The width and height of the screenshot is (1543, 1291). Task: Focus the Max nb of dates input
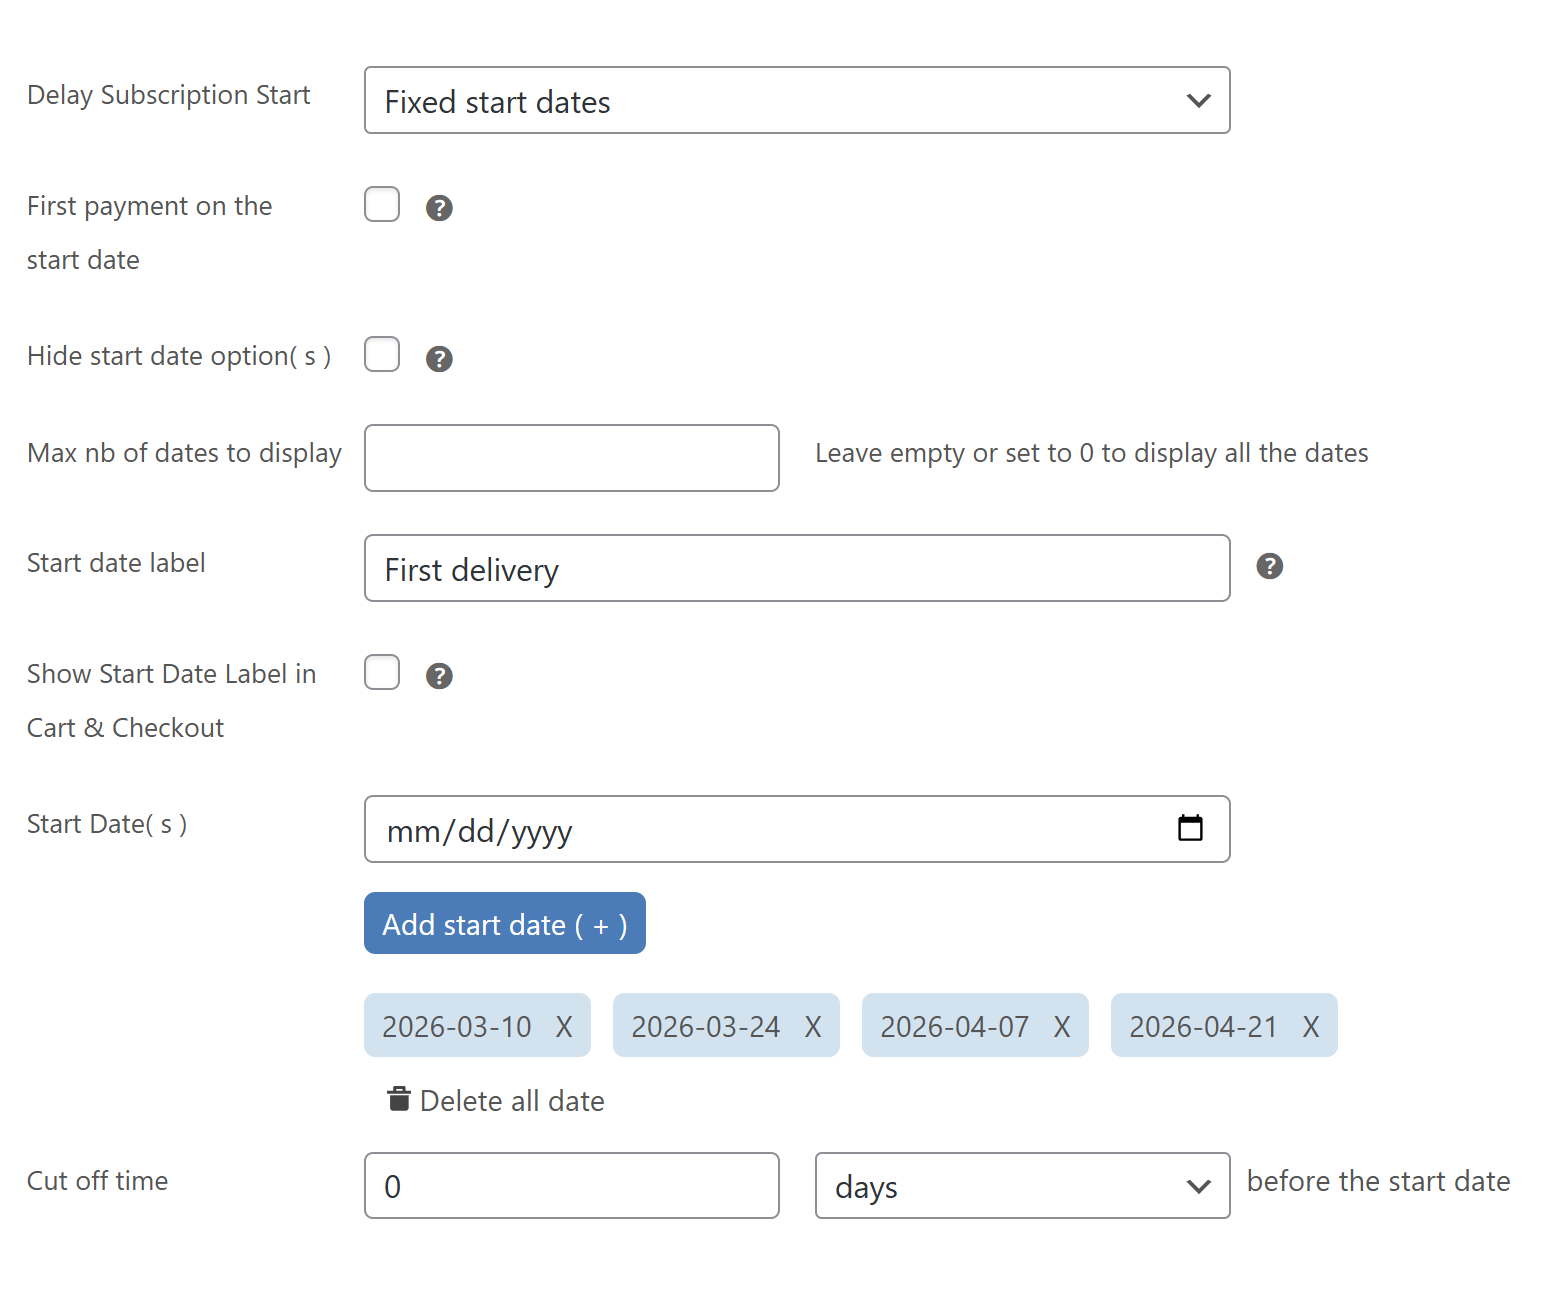point(571,458)
